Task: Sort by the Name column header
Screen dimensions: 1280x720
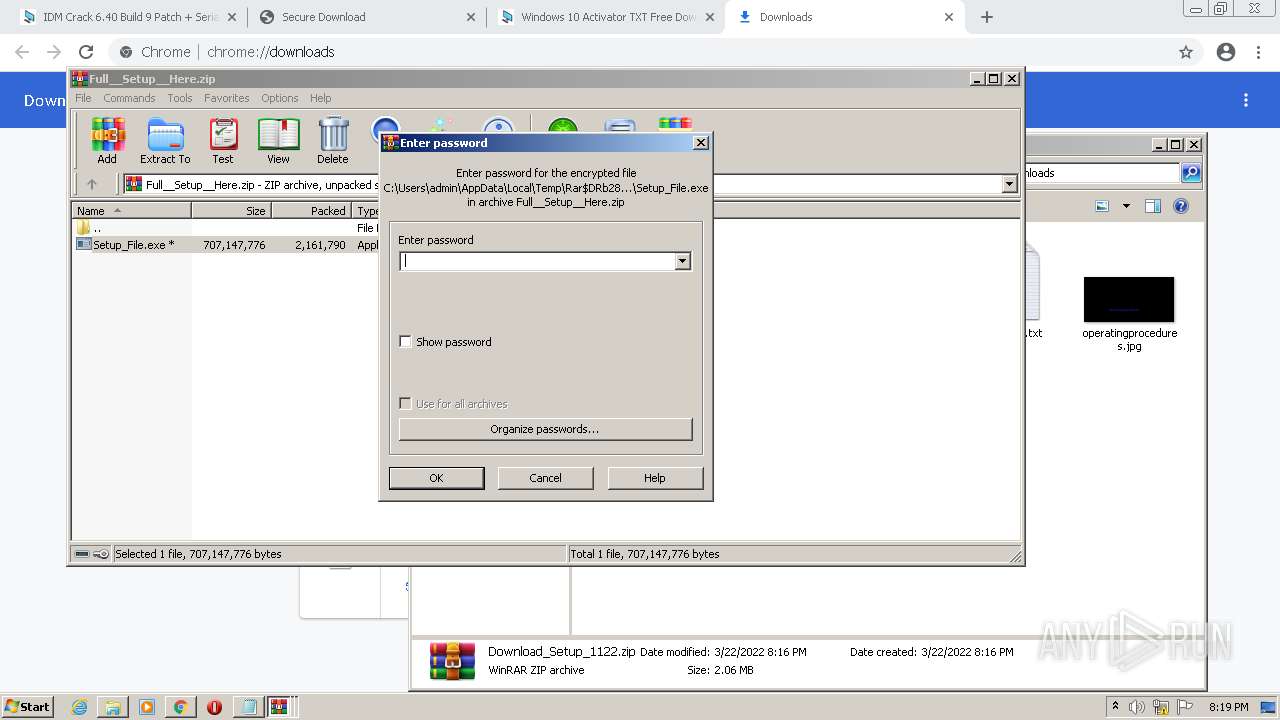Action: (131, 211)
